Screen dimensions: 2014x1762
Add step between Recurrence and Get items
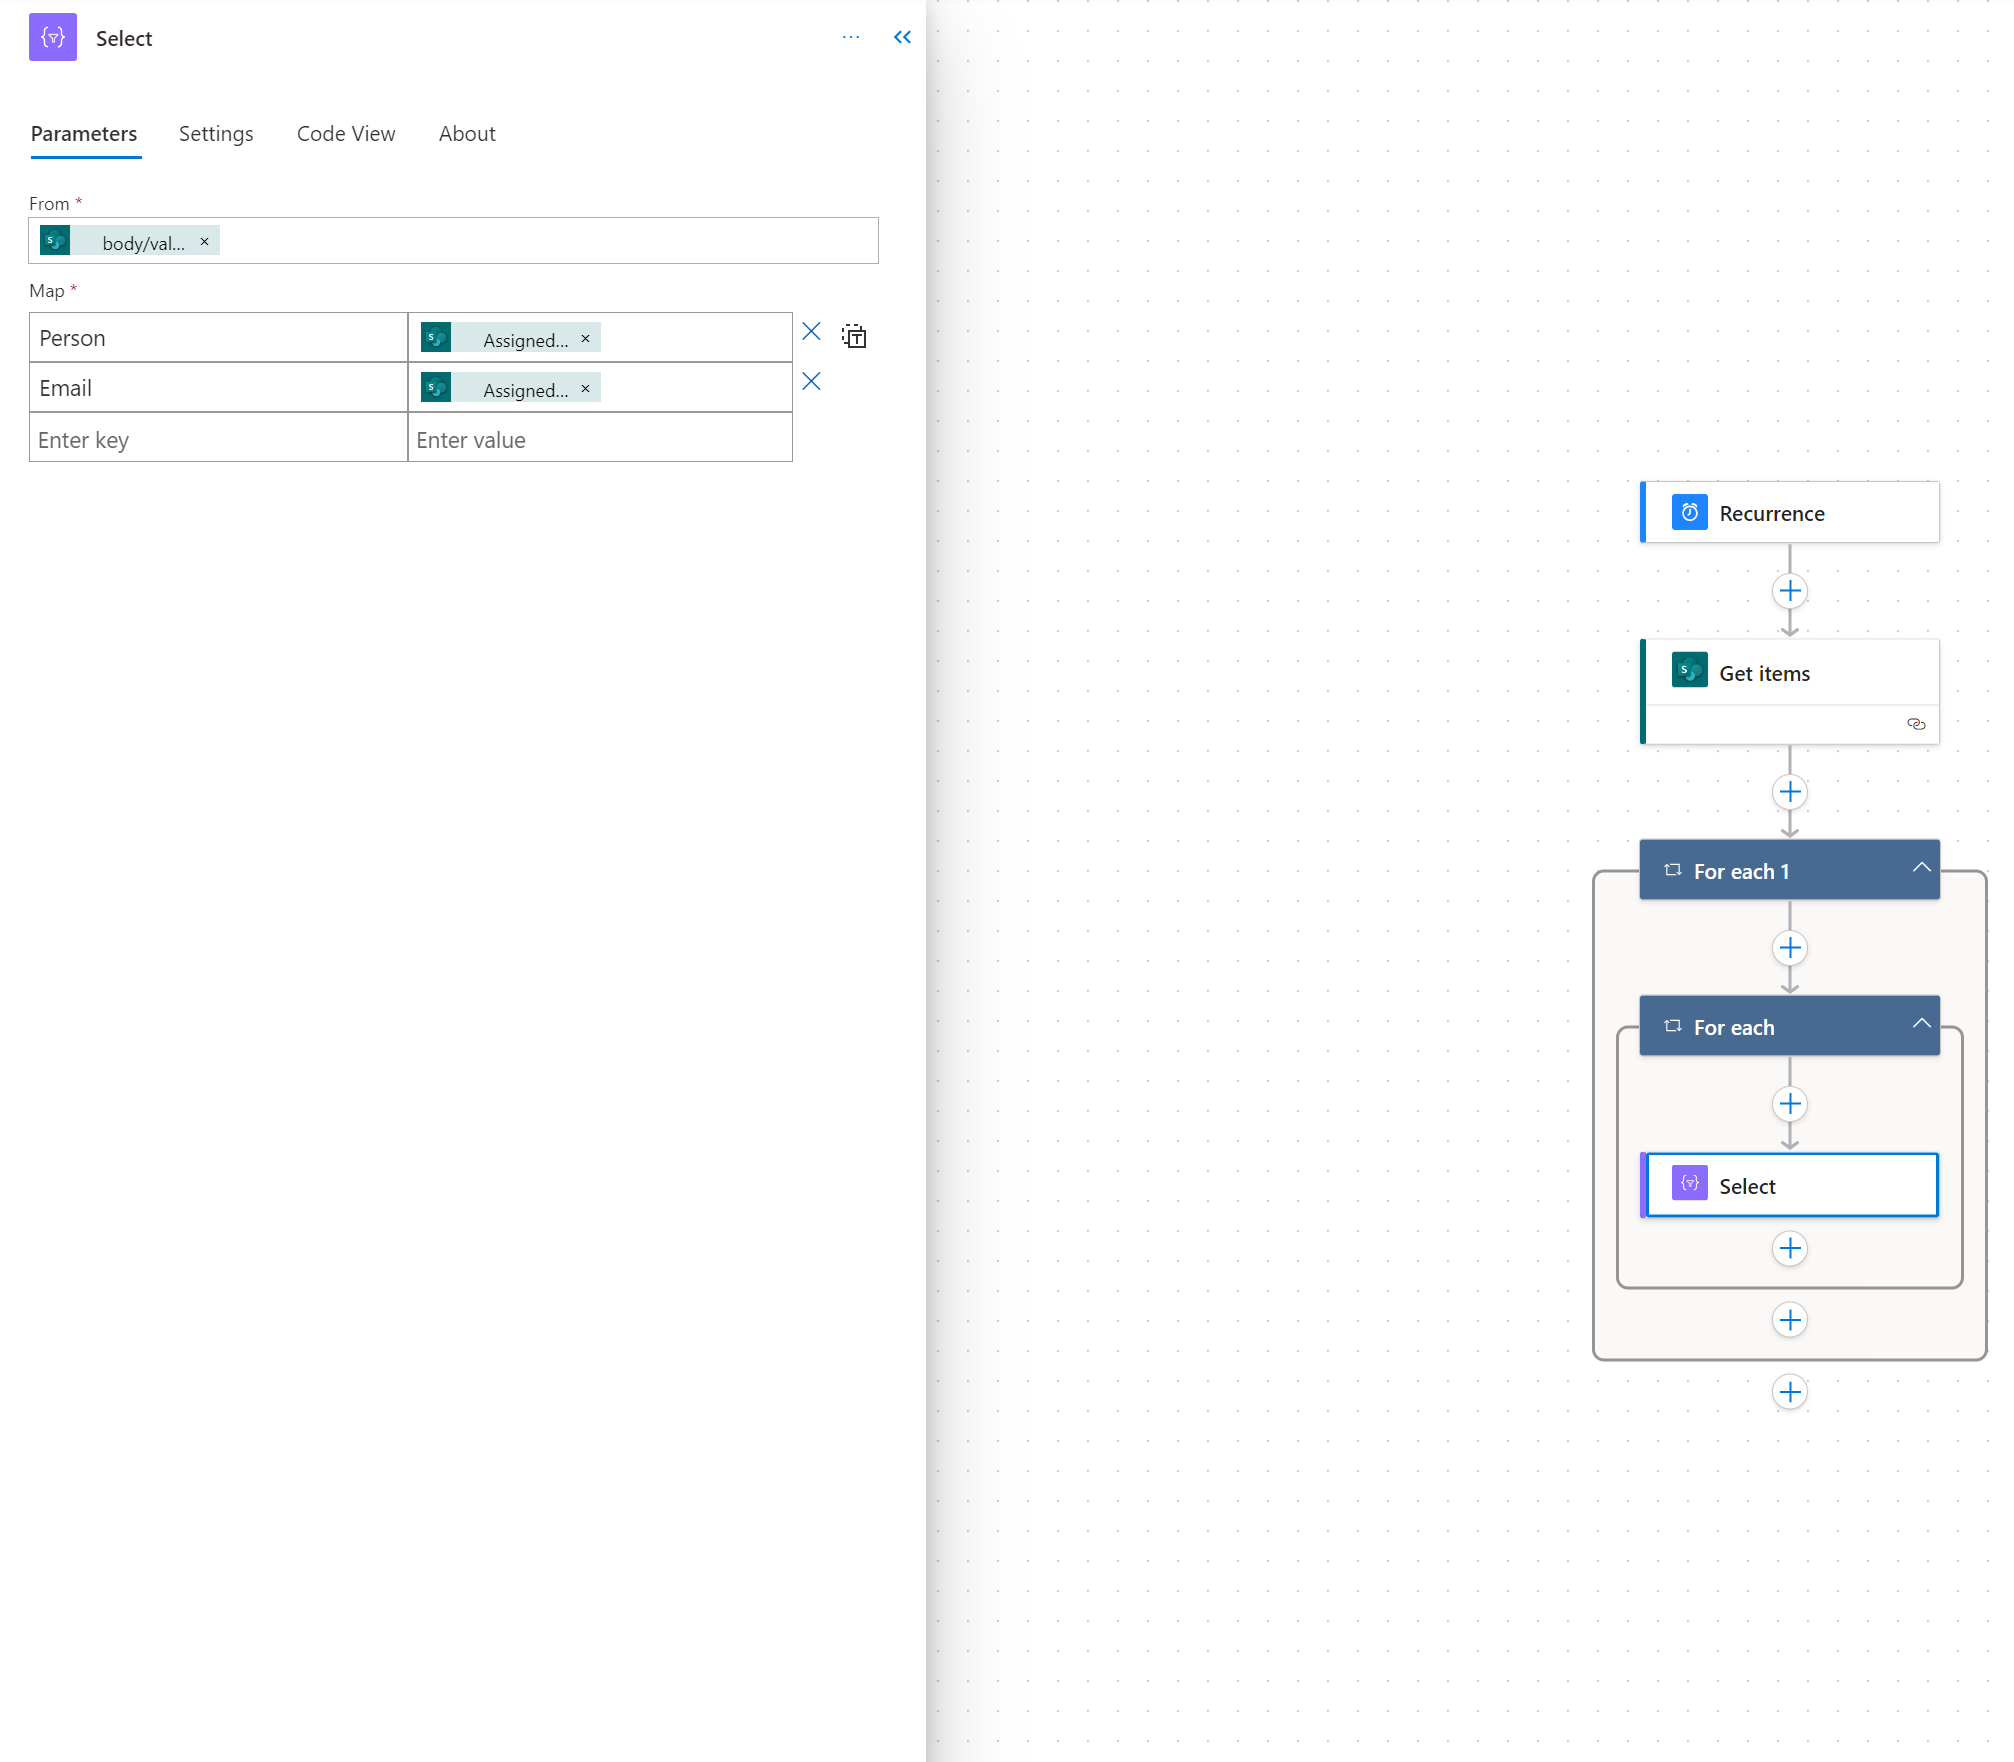coord(1789,591)
